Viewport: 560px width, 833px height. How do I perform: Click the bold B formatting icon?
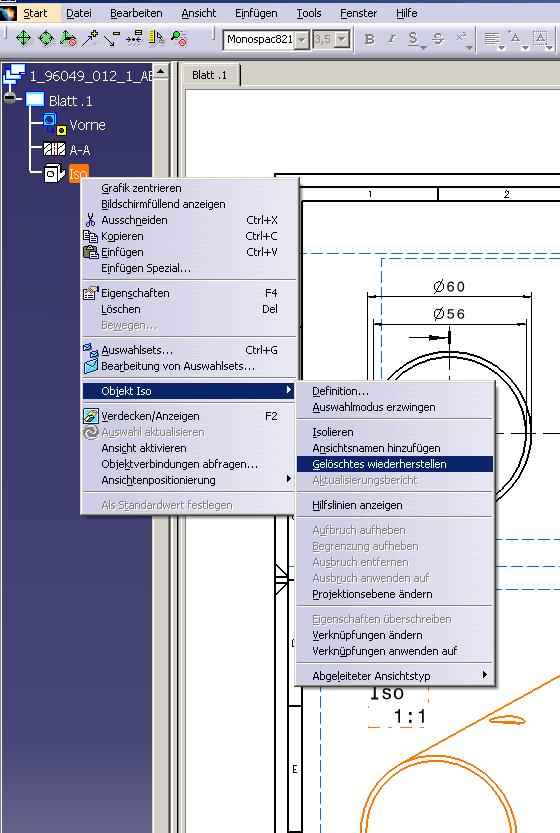pyautogui.click(x=370, y=39)
